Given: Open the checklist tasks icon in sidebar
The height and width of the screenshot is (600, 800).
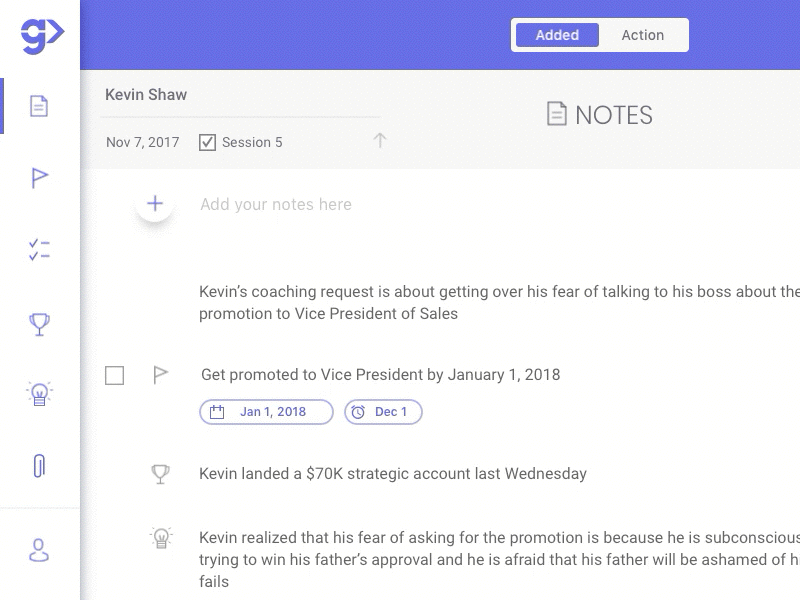Looking at the screenshot, I should (39, 250).
